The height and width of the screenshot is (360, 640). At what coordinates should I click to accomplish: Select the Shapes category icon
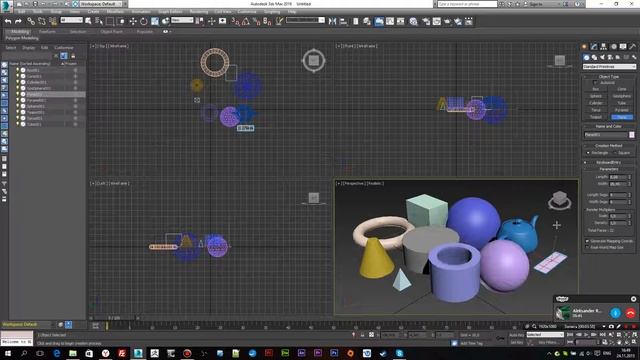tap(594, 57)
